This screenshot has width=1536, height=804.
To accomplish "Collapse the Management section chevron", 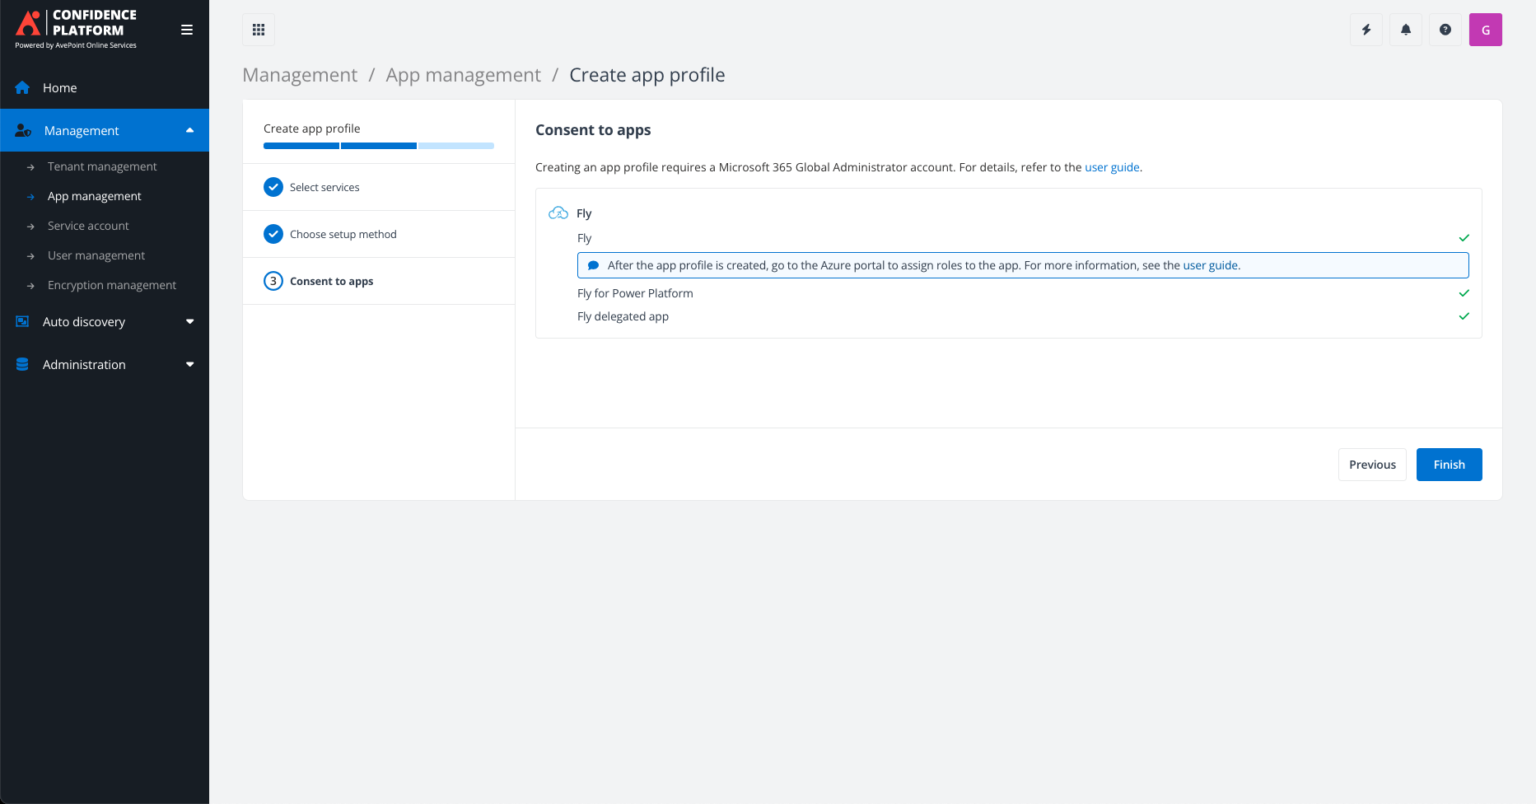I will 189,130.
